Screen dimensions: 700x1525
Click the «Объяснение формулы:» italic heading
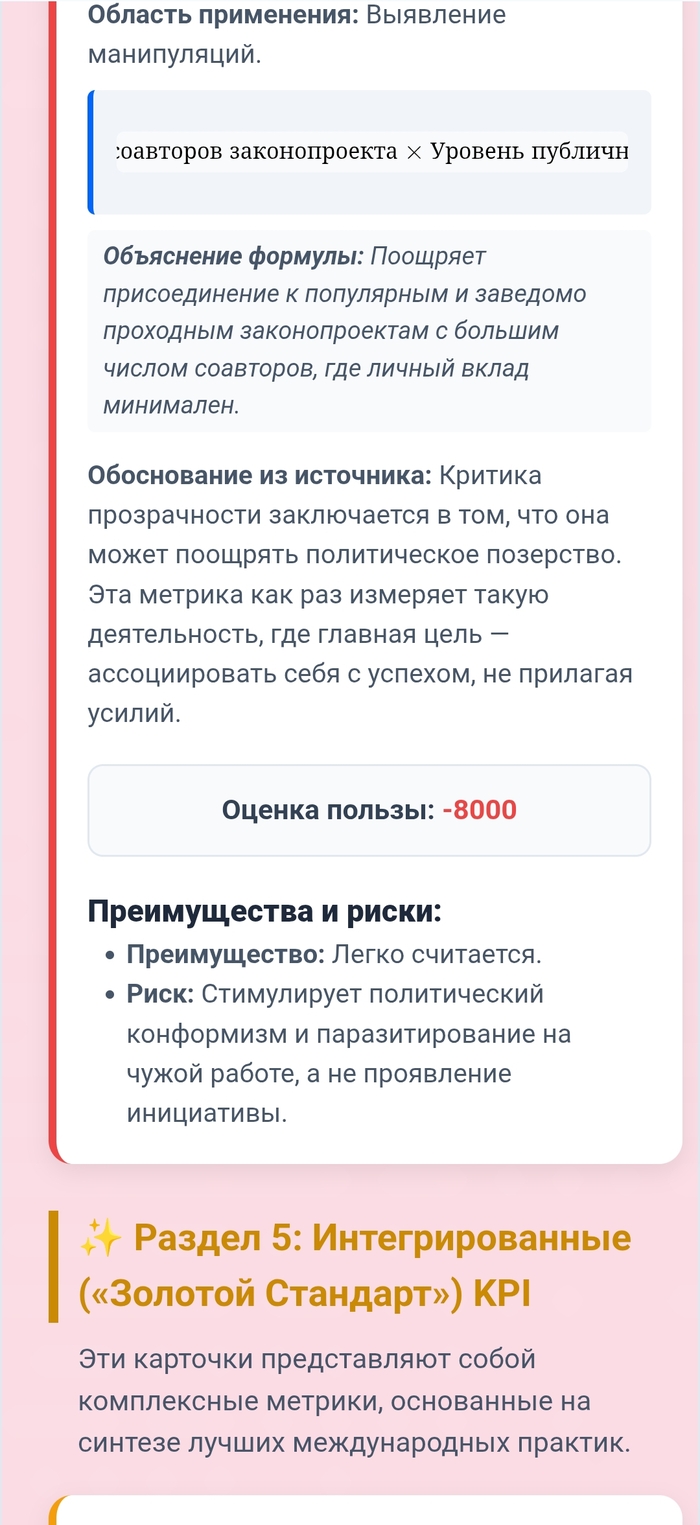(x=233, y=256)
